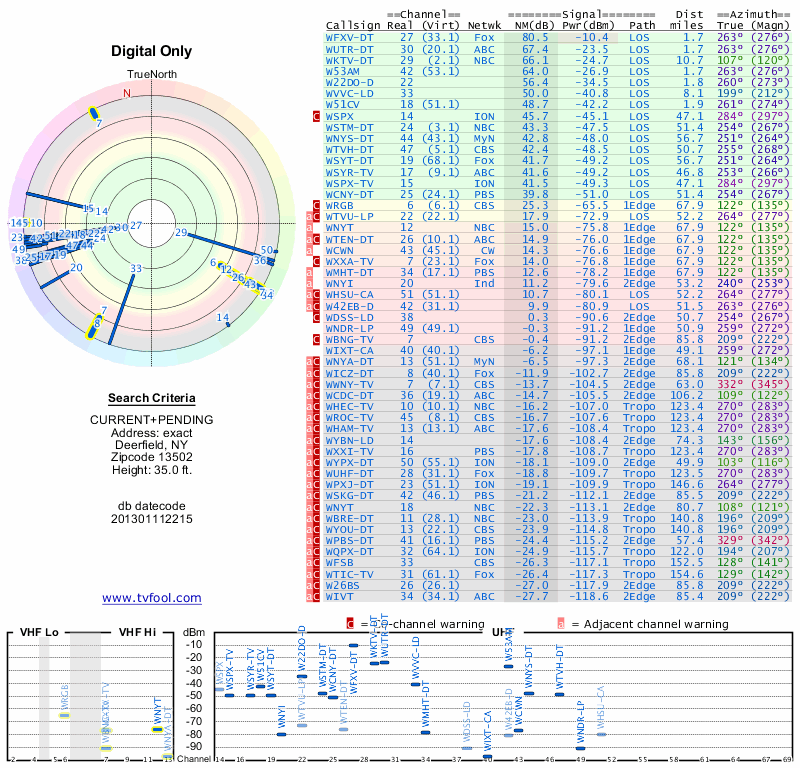Click the co-channel warning icon beside WDSS-LD
800x768 pixels.
click(x=317, y=315)
